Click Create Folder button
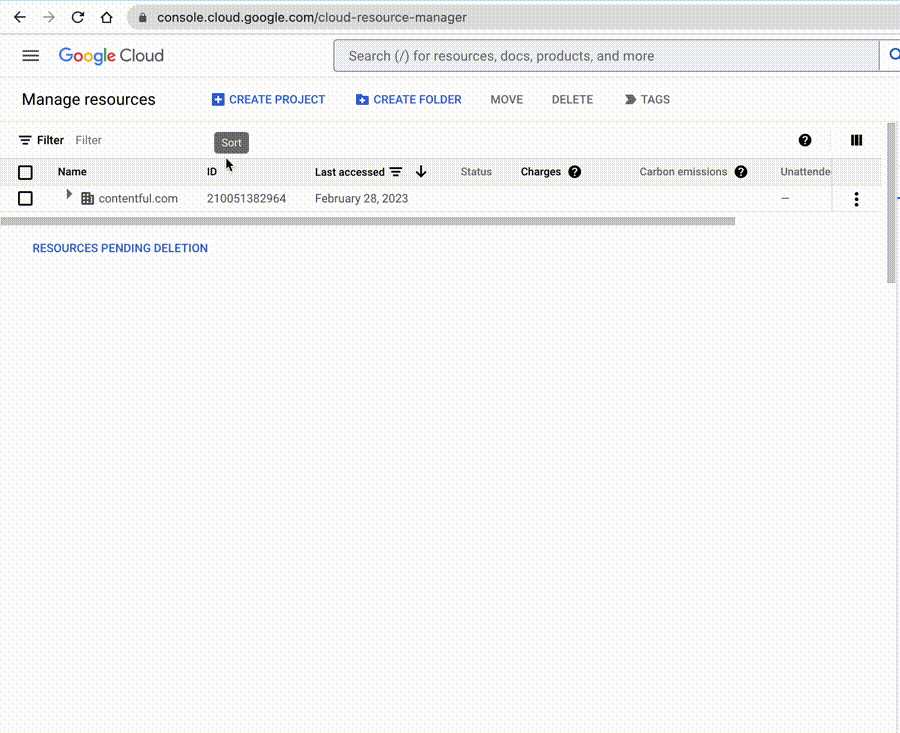Viewport: 900px width, 733px height. pyautogui.click(x=408, y=100)
